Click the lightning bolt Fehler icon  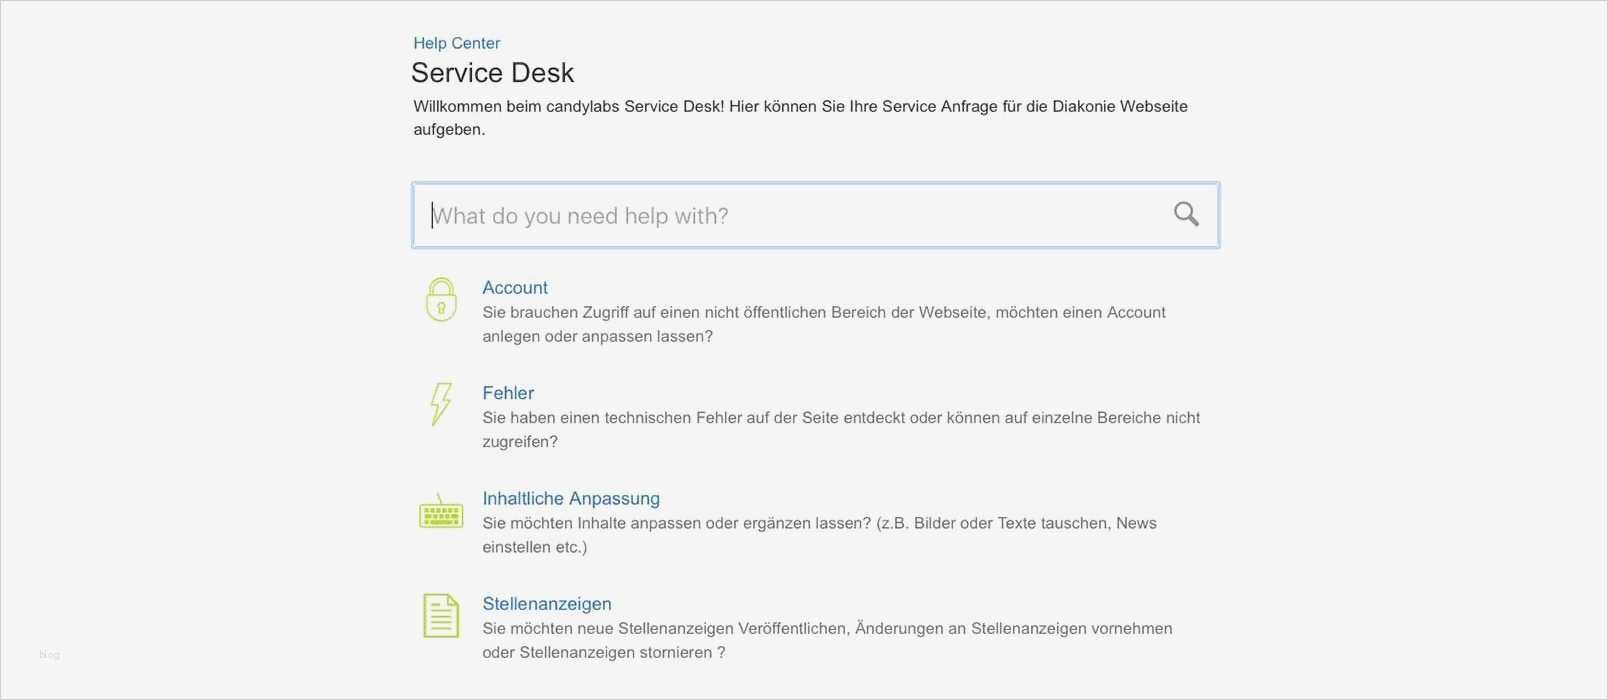tap(440, 404)
